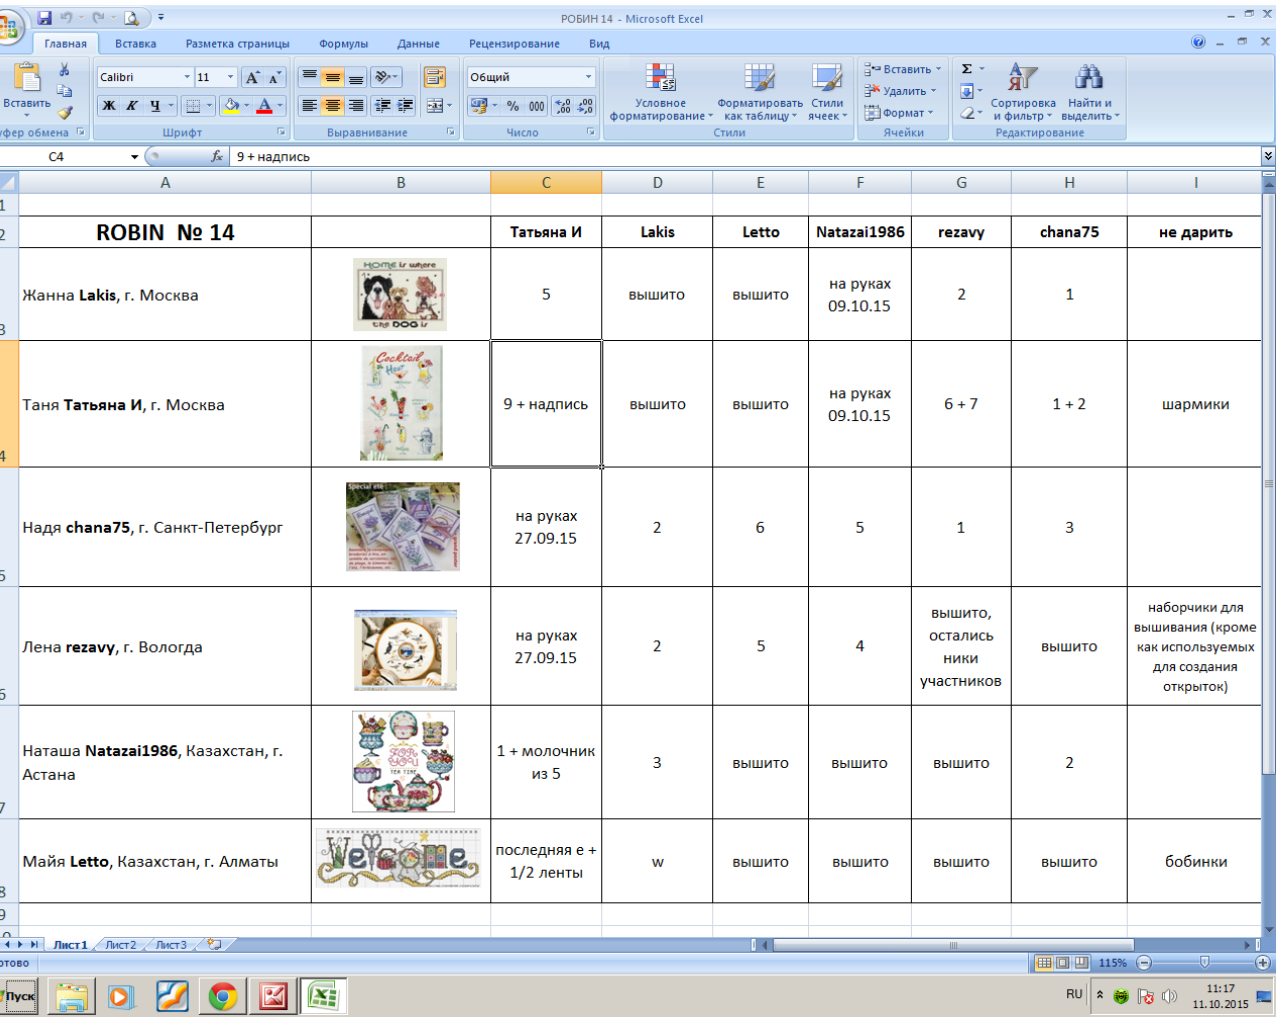Click the percent style icon

[512, 106]
